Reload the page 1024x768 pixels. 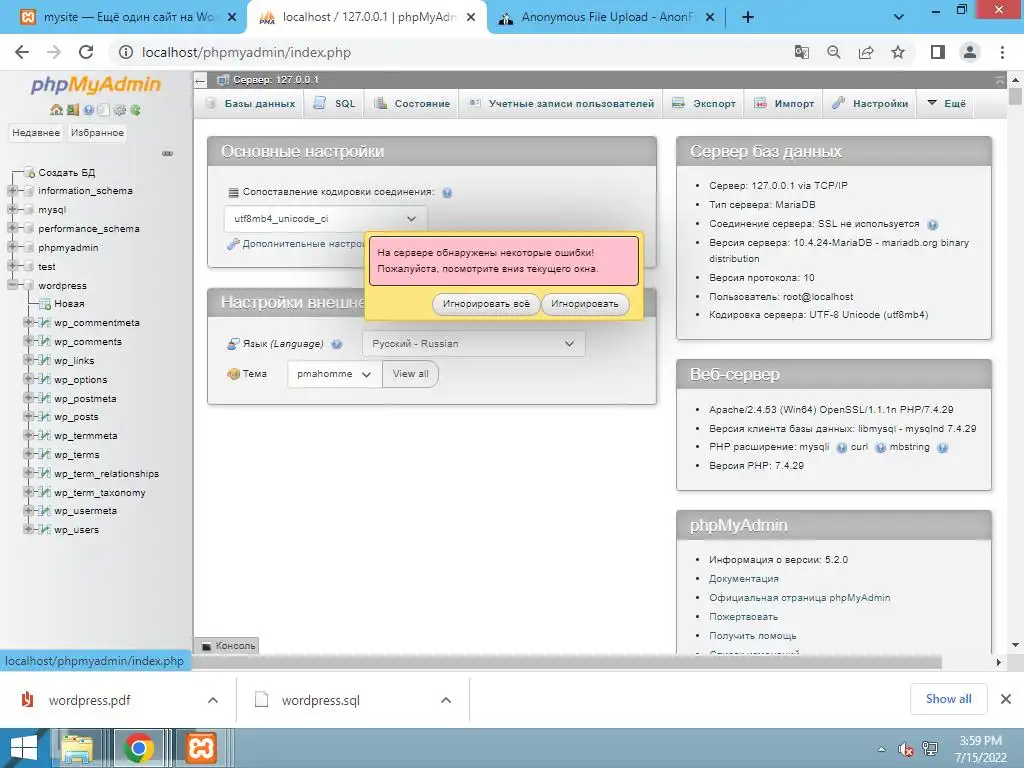(x=86, y=52)
